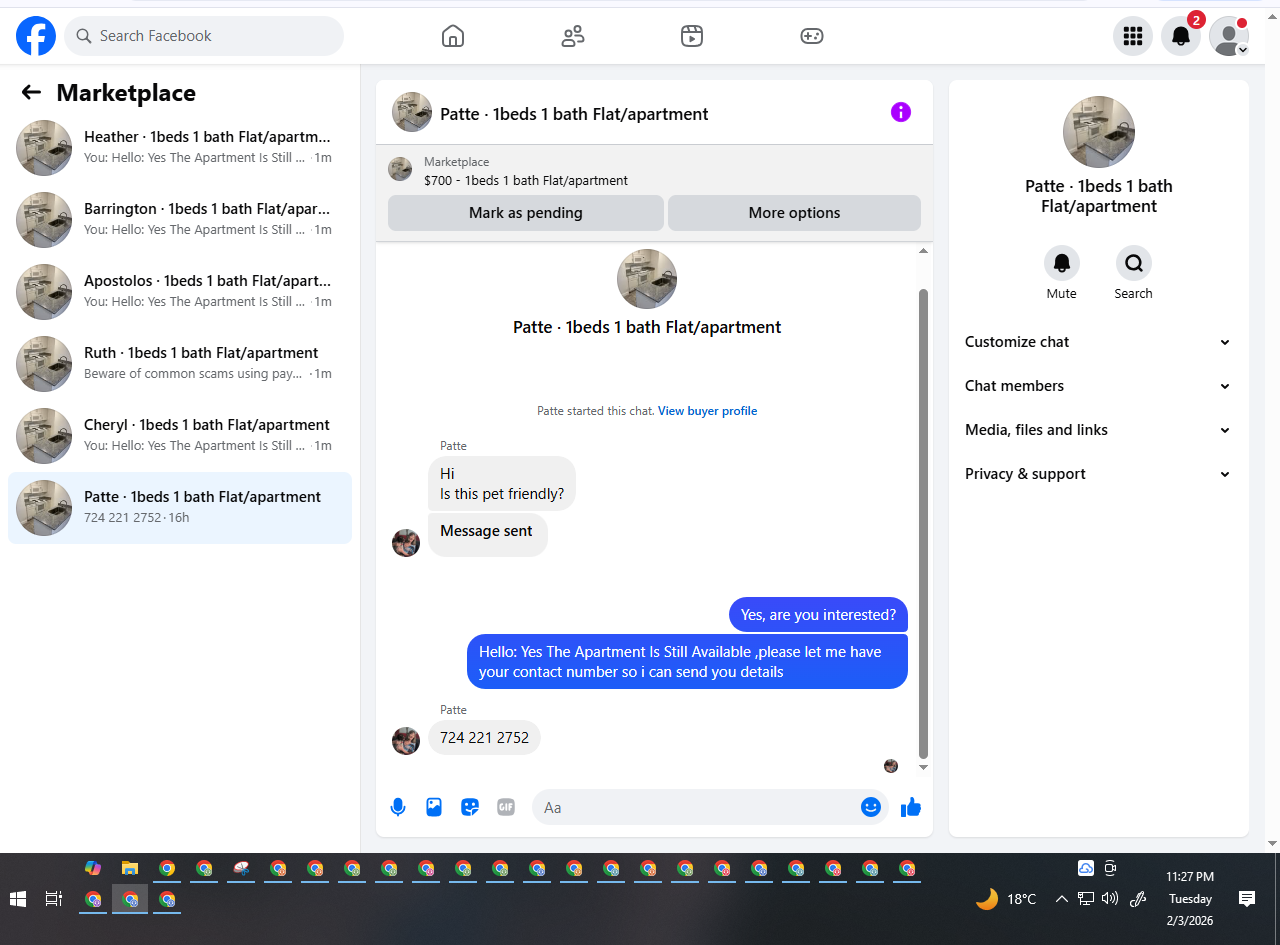1280x945 pixels.
Task: Pick a GIF with the GIF icon
Action: [506, 807]
